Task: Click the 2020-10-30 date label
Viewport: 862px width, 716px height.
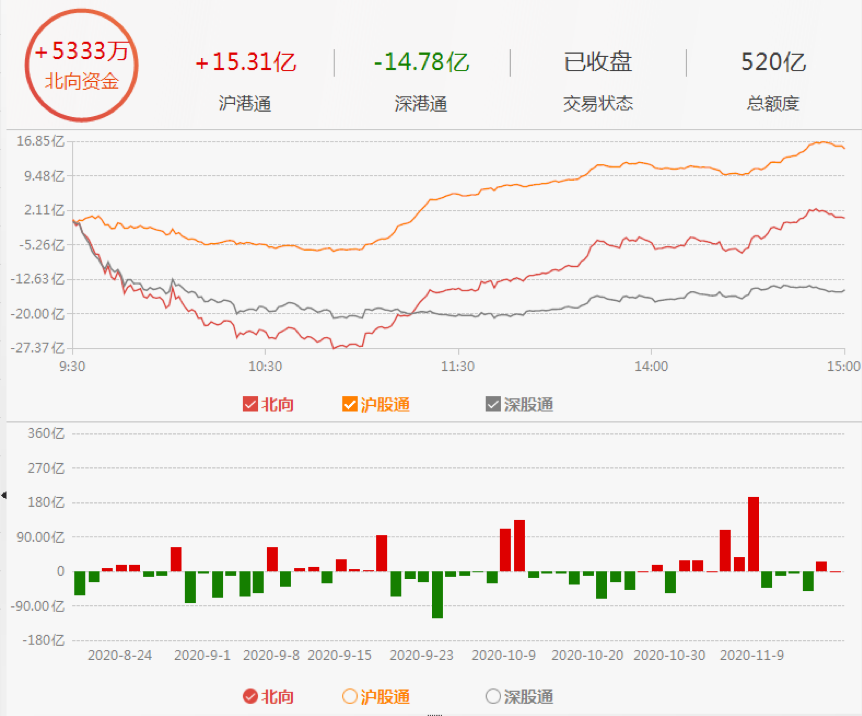Action: tap(669, 656)
